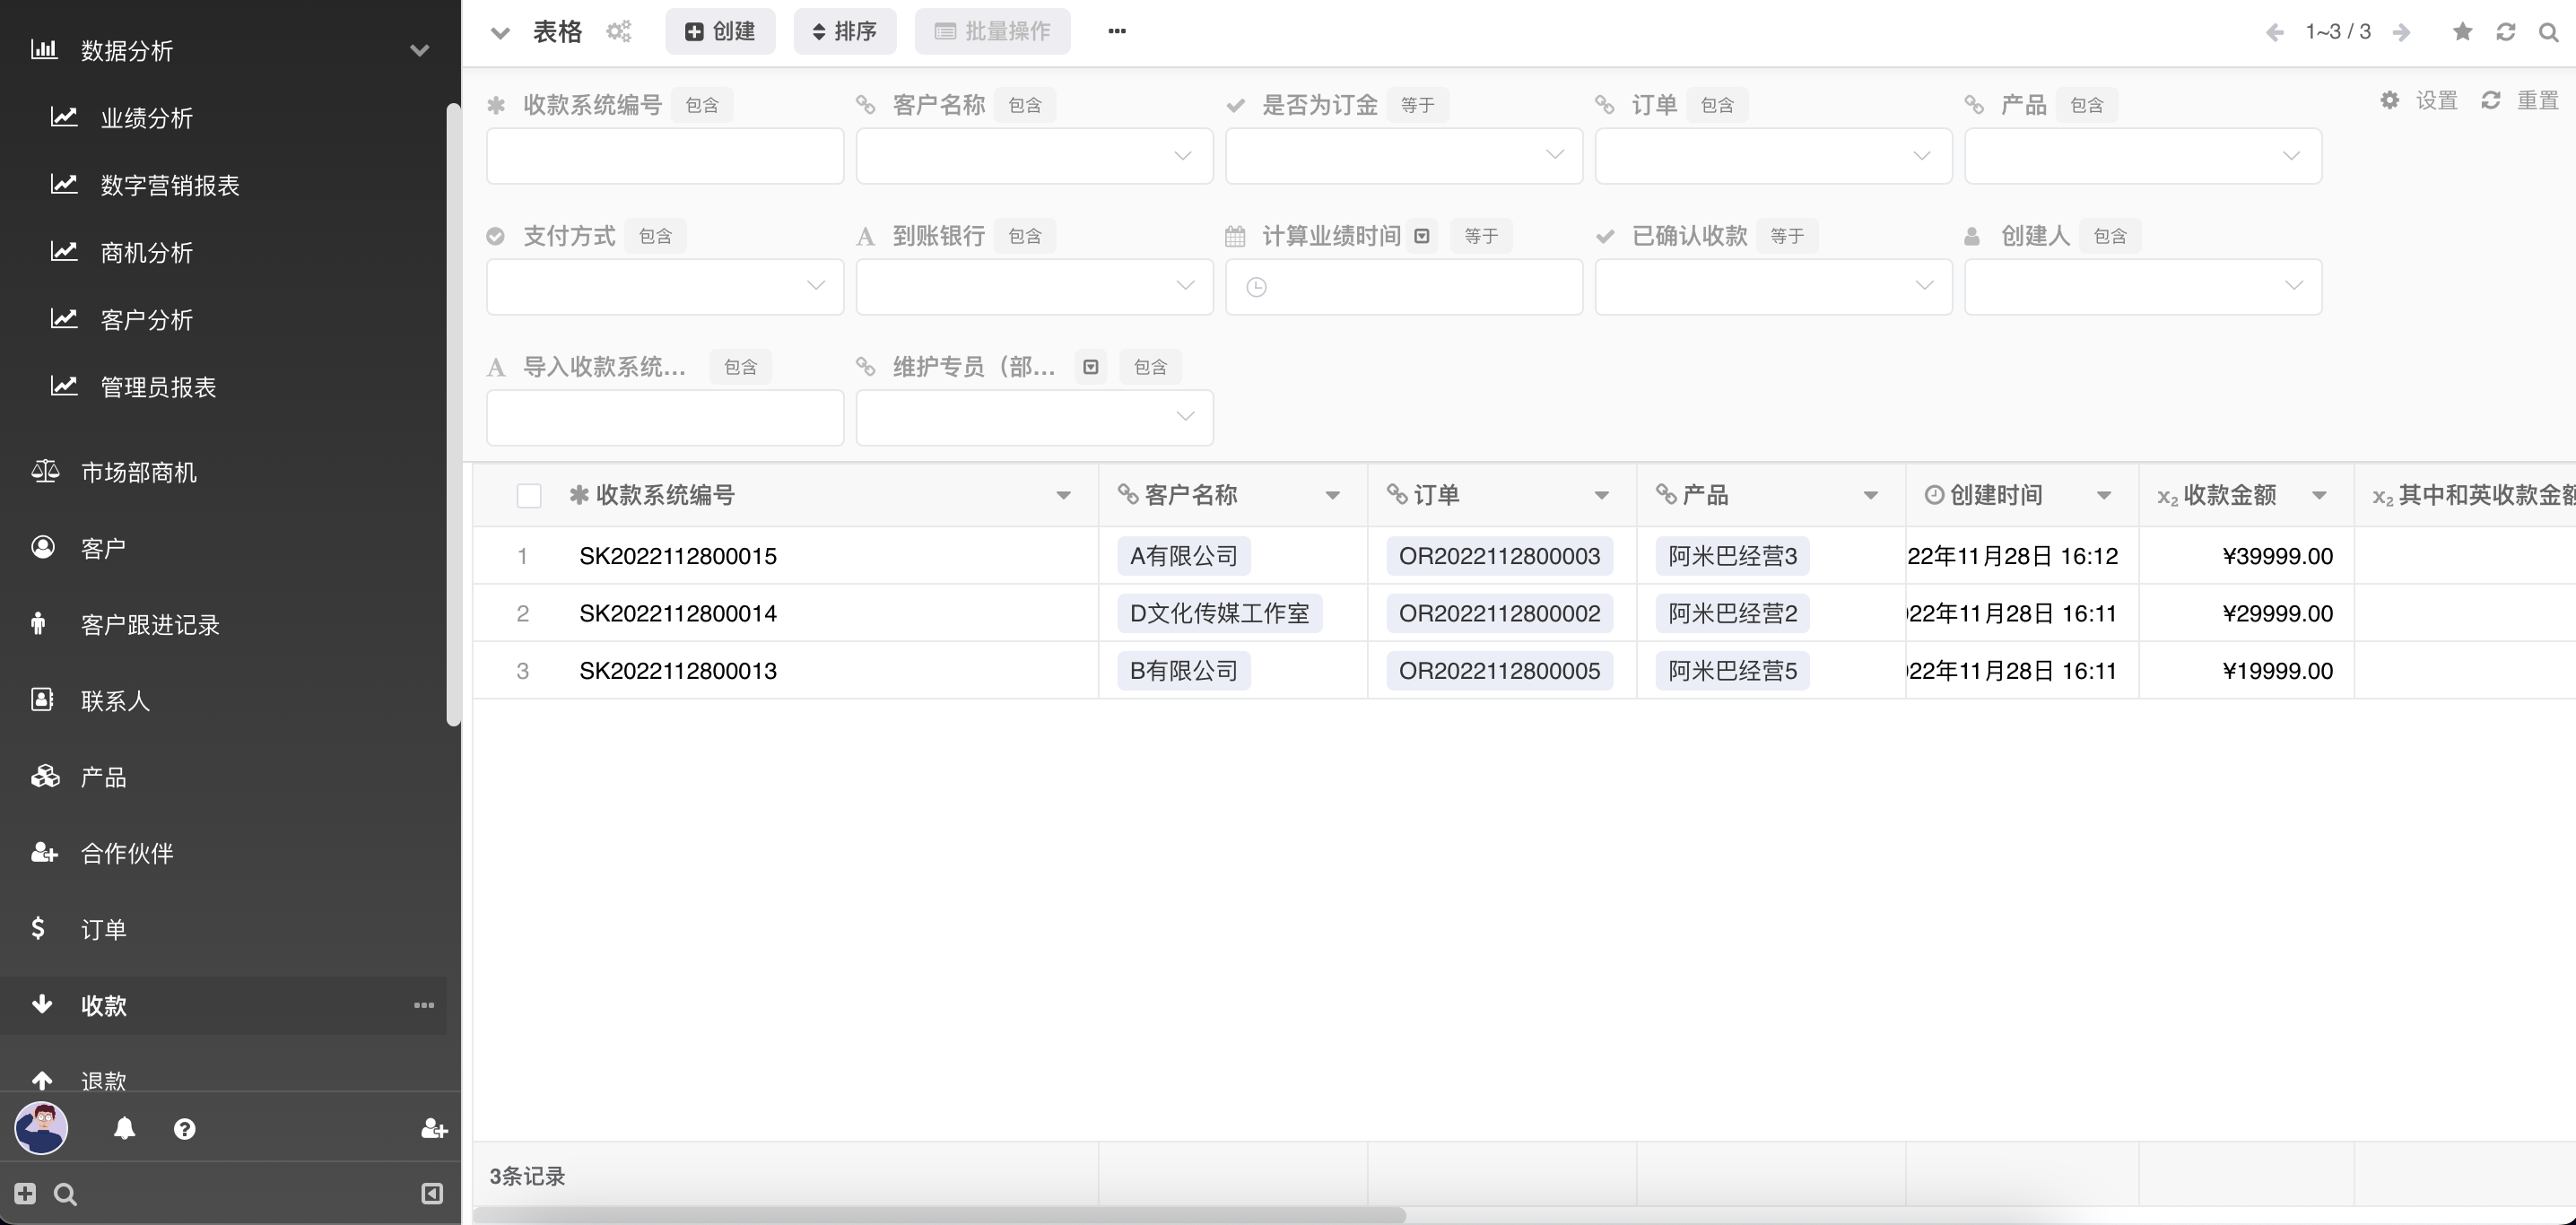Navigate to 产品 in sidebar
Viewport: 2576px width, 1225px height.
pyautogui.click(x=103, y=776)
